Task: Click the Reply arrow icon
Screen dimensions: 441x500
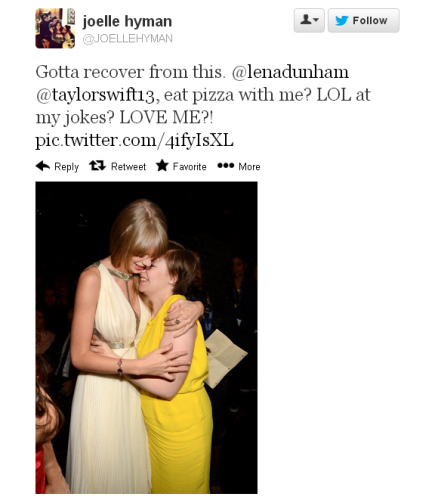Action: pos(43,166)
